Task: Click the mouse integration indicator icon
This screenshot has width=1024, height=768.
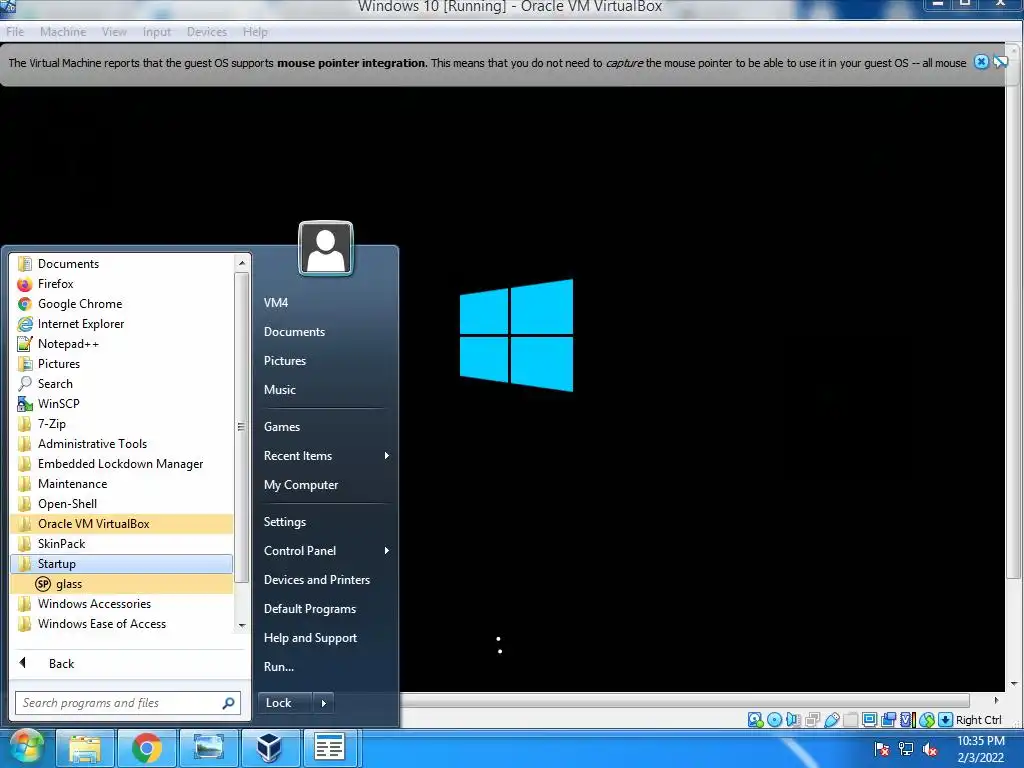Action: (927, 720)
